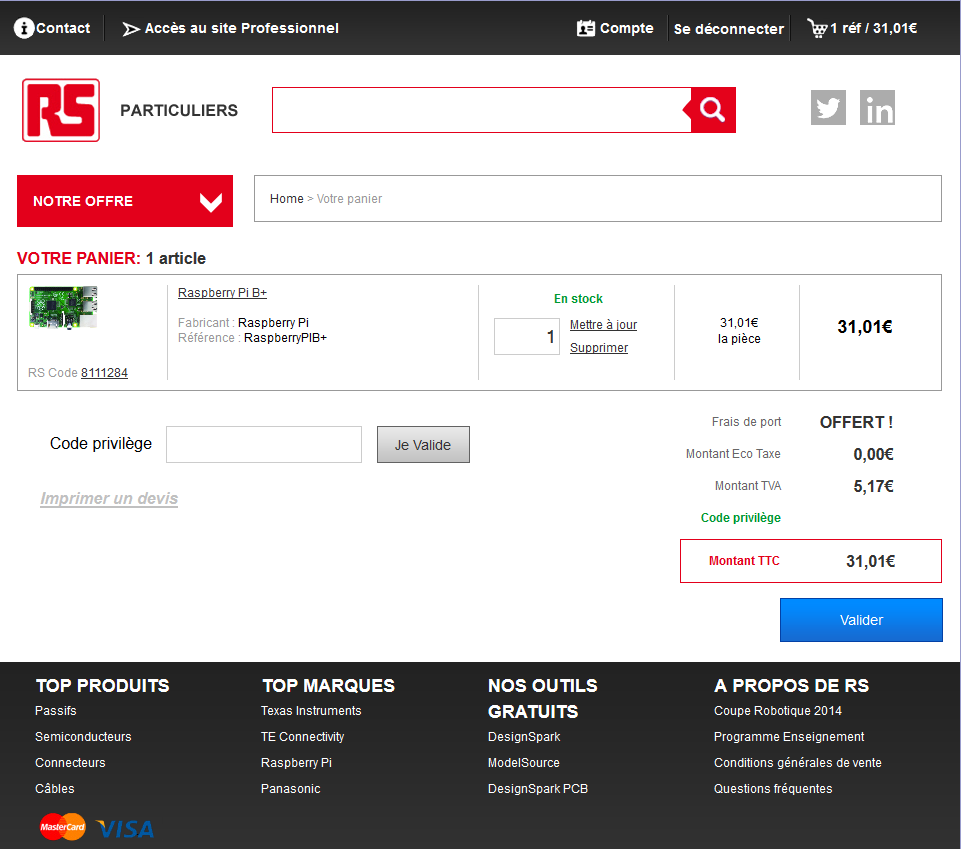Click the OFFERT ! shipping value
The image size is (961, 849).
[856, 422]
